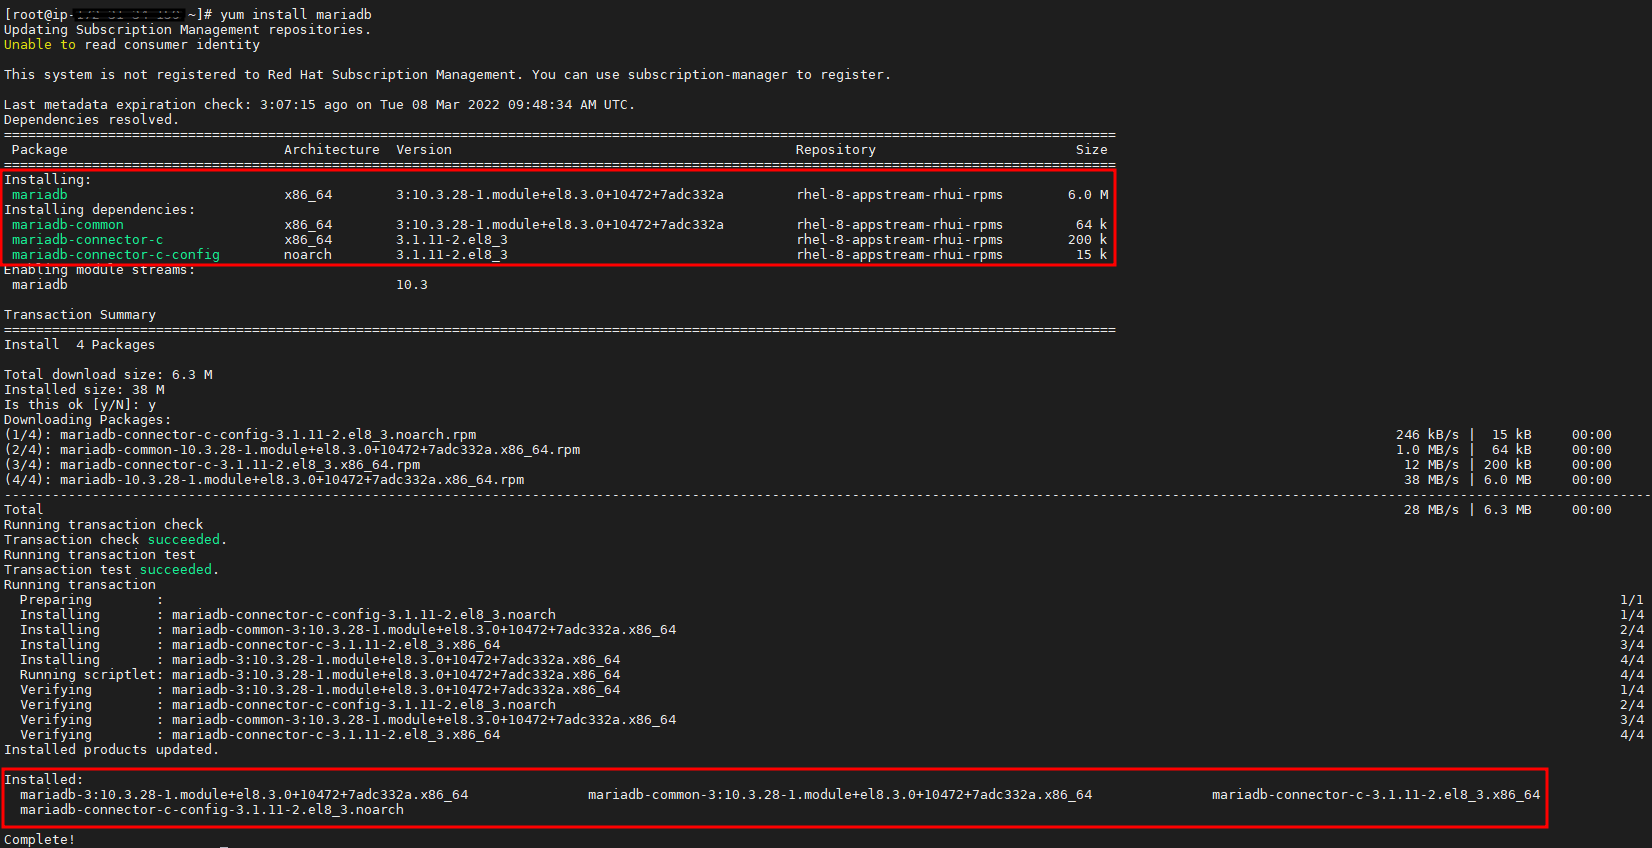The width and height of the screenshot is (1652, 848).
Task: Select the 'mariadb-common' package name
Action: [68, 224]
